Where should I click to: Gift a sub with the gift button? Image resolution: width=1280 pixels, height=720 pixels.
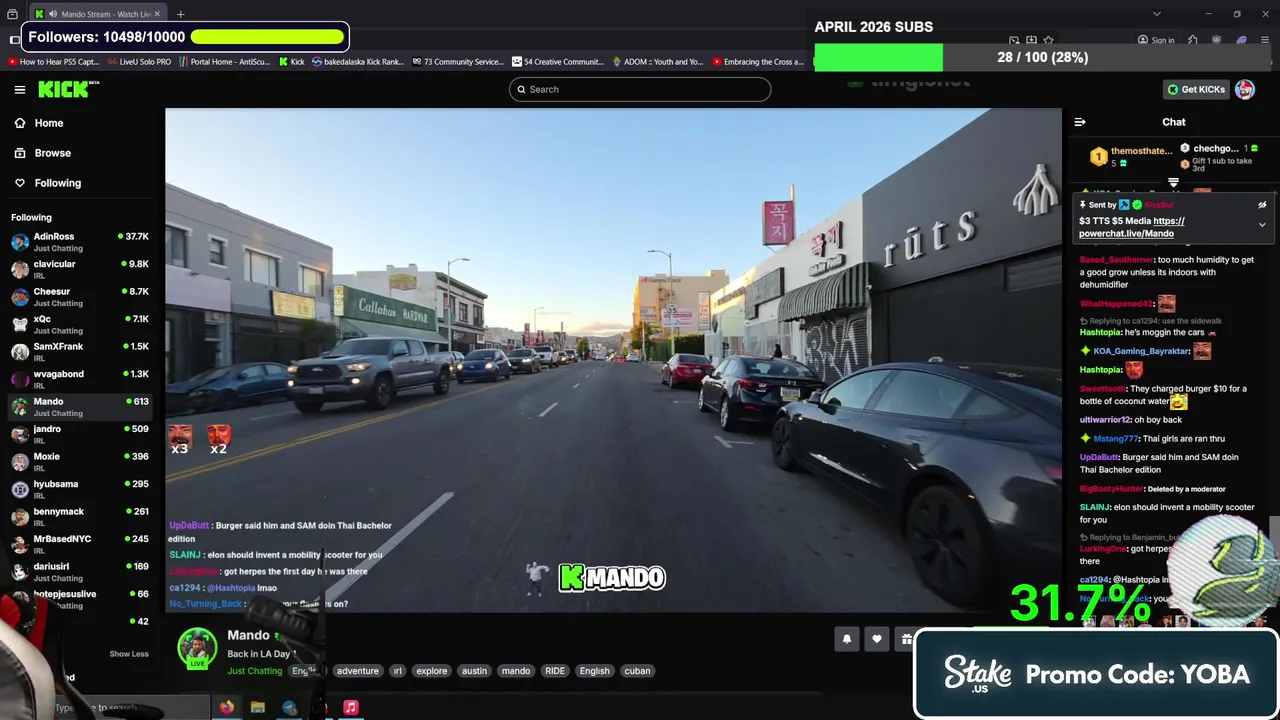coord(905,639)
